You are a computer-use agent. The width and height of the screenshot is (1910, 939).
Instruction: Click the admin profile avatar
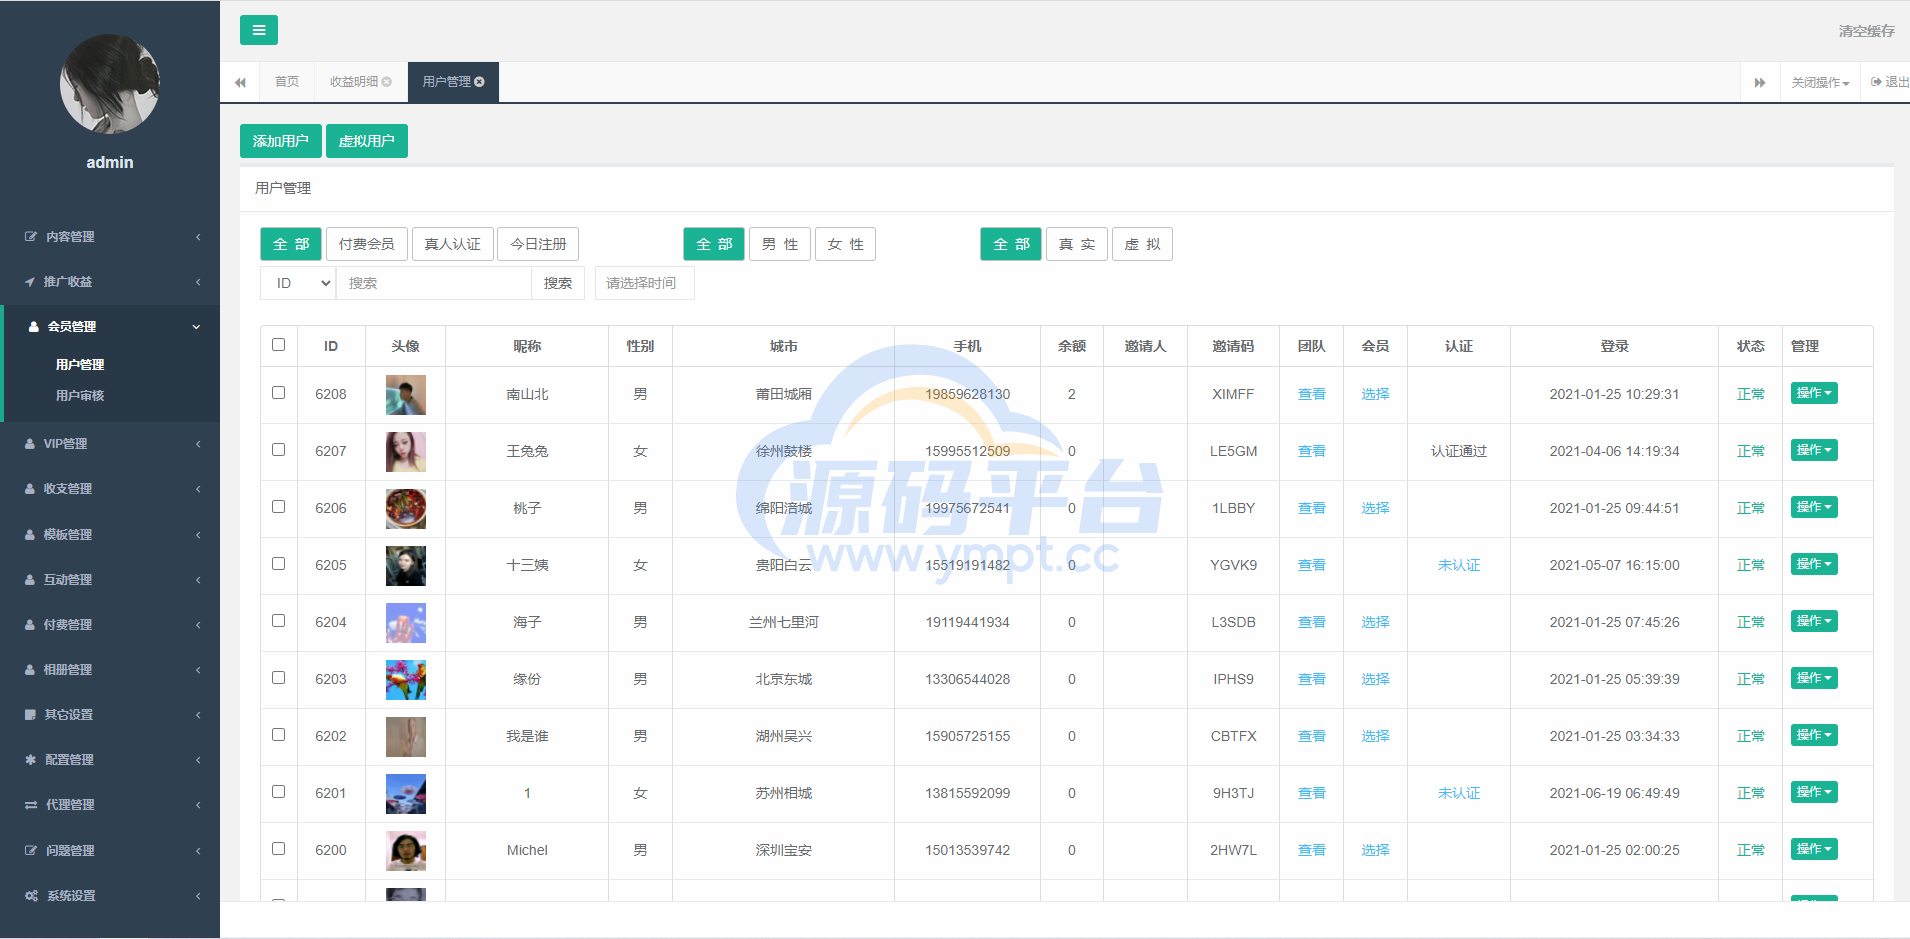click(110, 84)
